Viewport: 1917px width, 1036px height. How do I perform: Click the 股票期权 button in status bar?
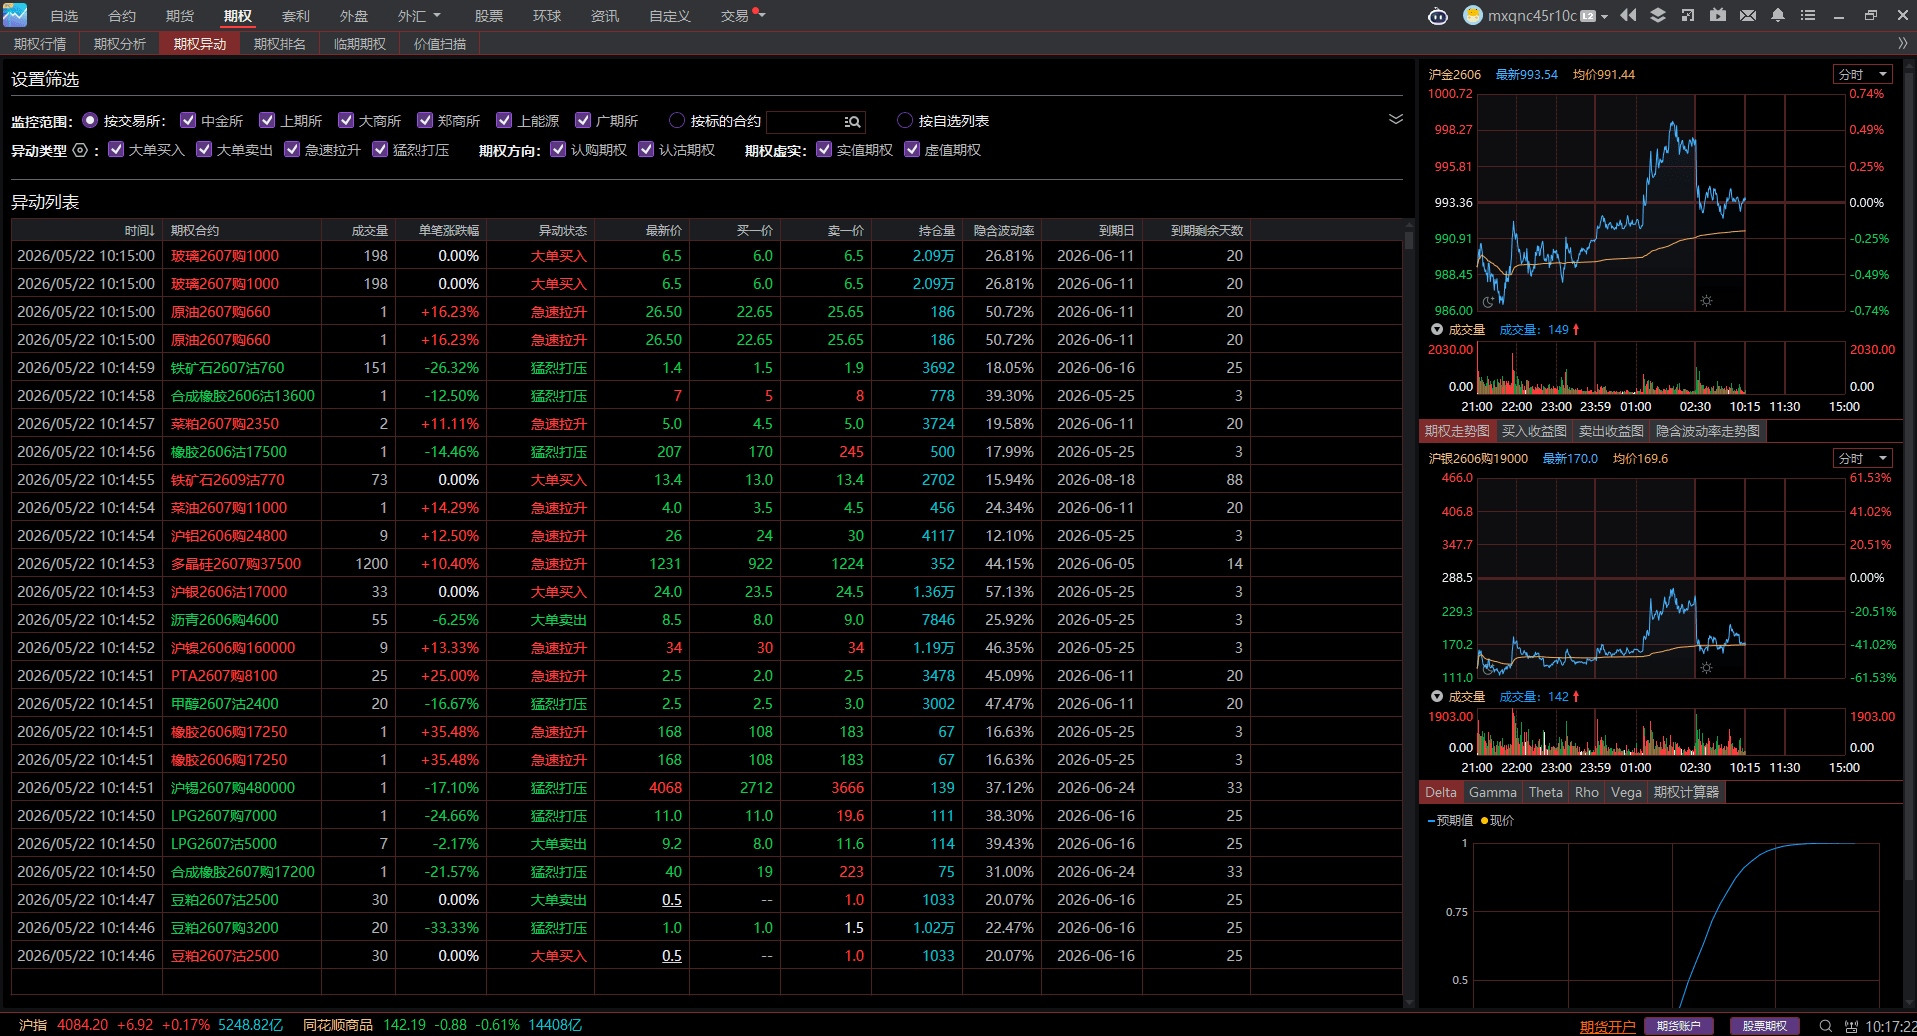(1764, 1026)
